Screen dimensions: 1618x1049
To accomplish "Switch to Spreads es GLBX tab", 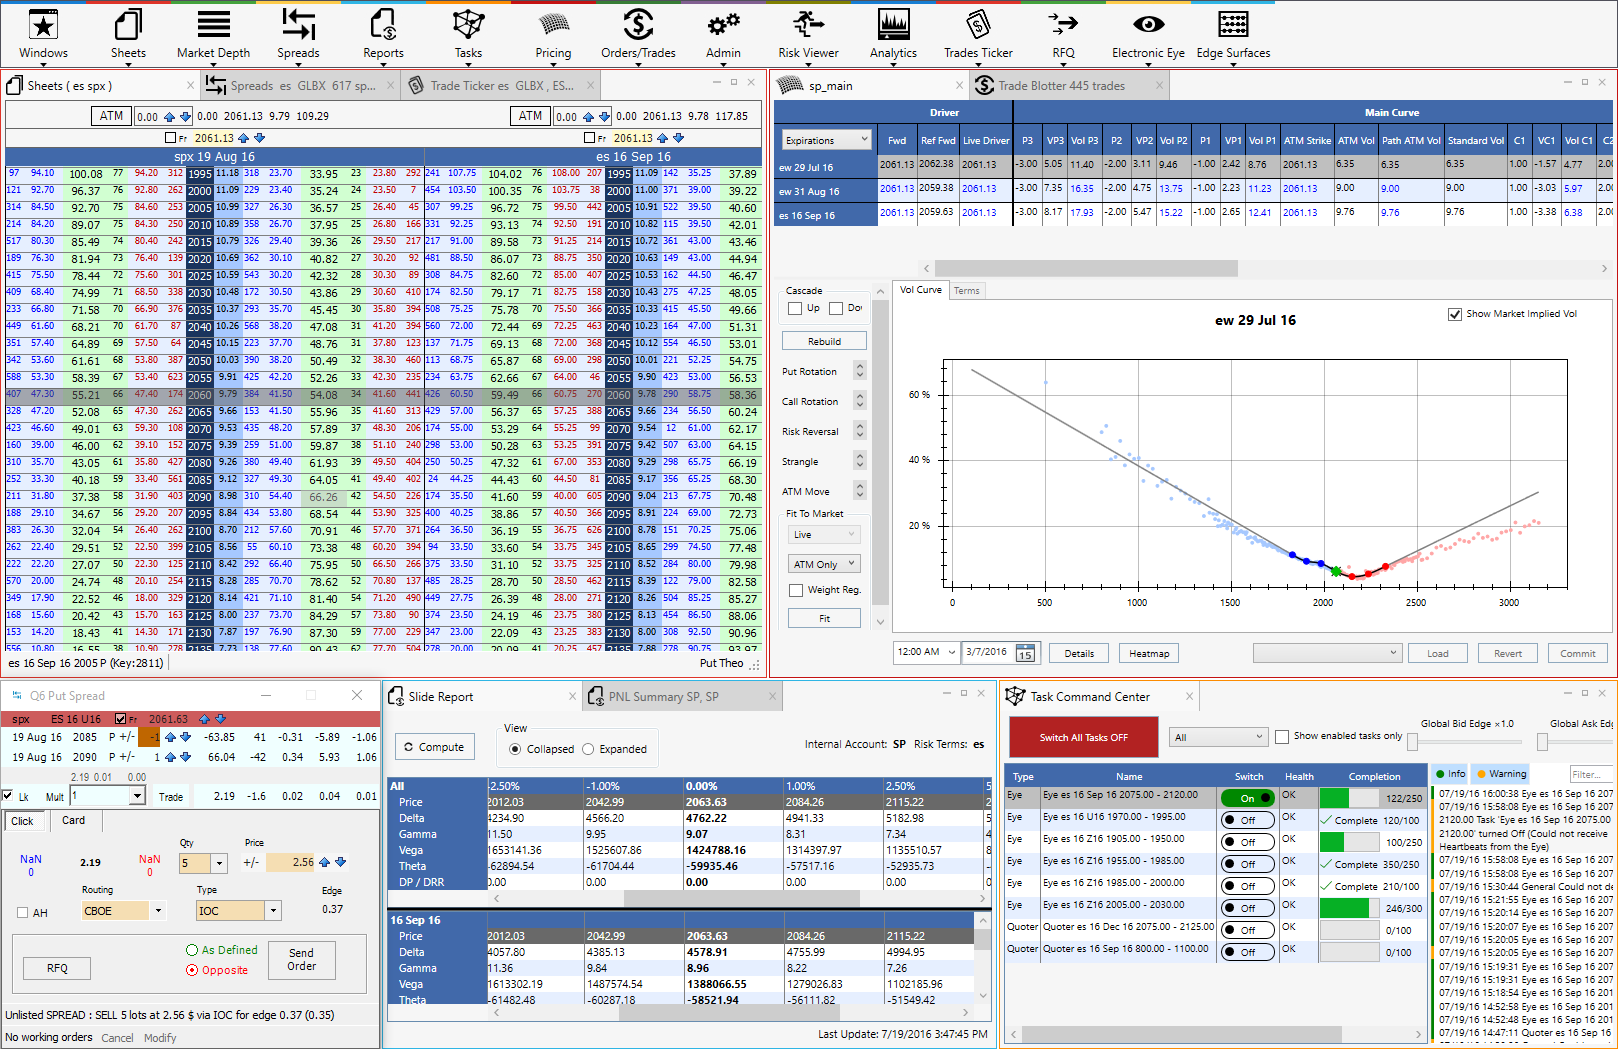I will pos(300,86).
